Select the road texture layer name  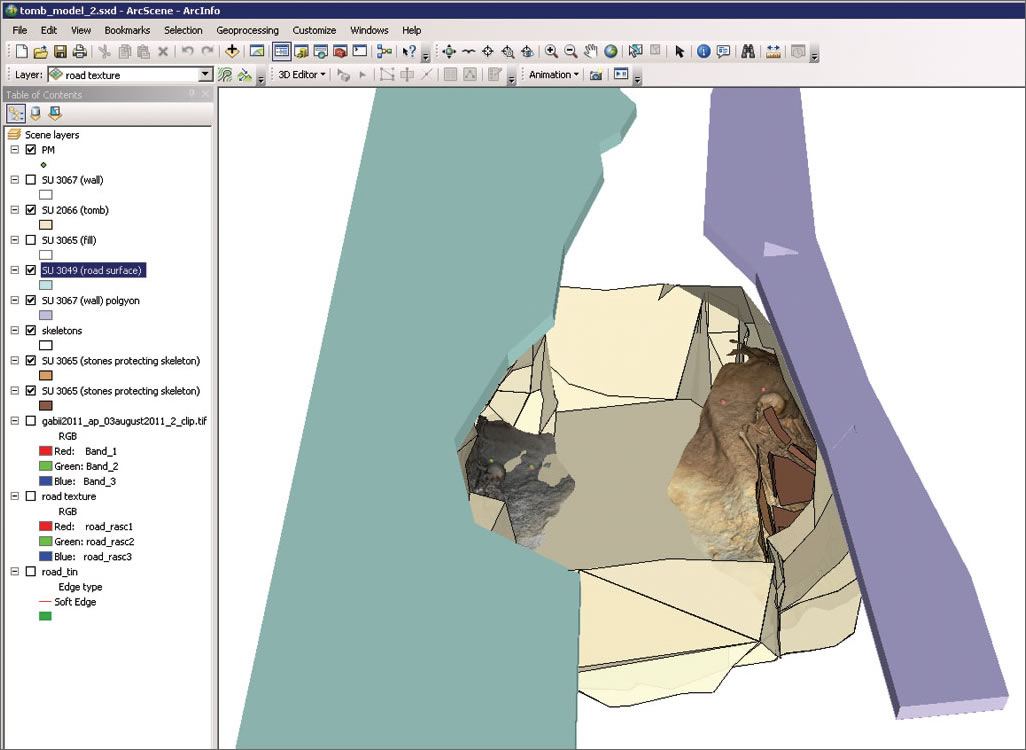[69, 496]
